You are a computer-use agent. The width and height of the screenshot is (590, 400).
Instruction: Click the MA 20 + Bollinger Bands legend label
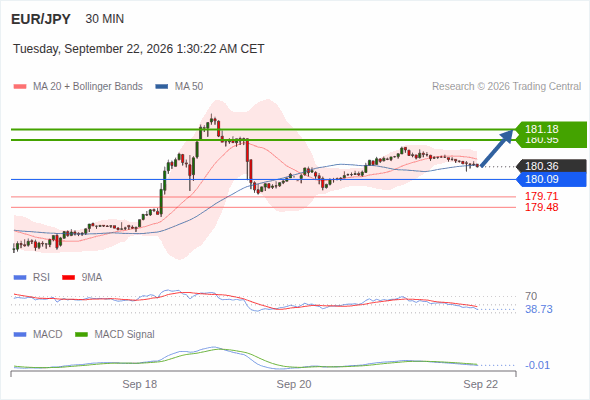pyautogui.click(x=88, y=87)
